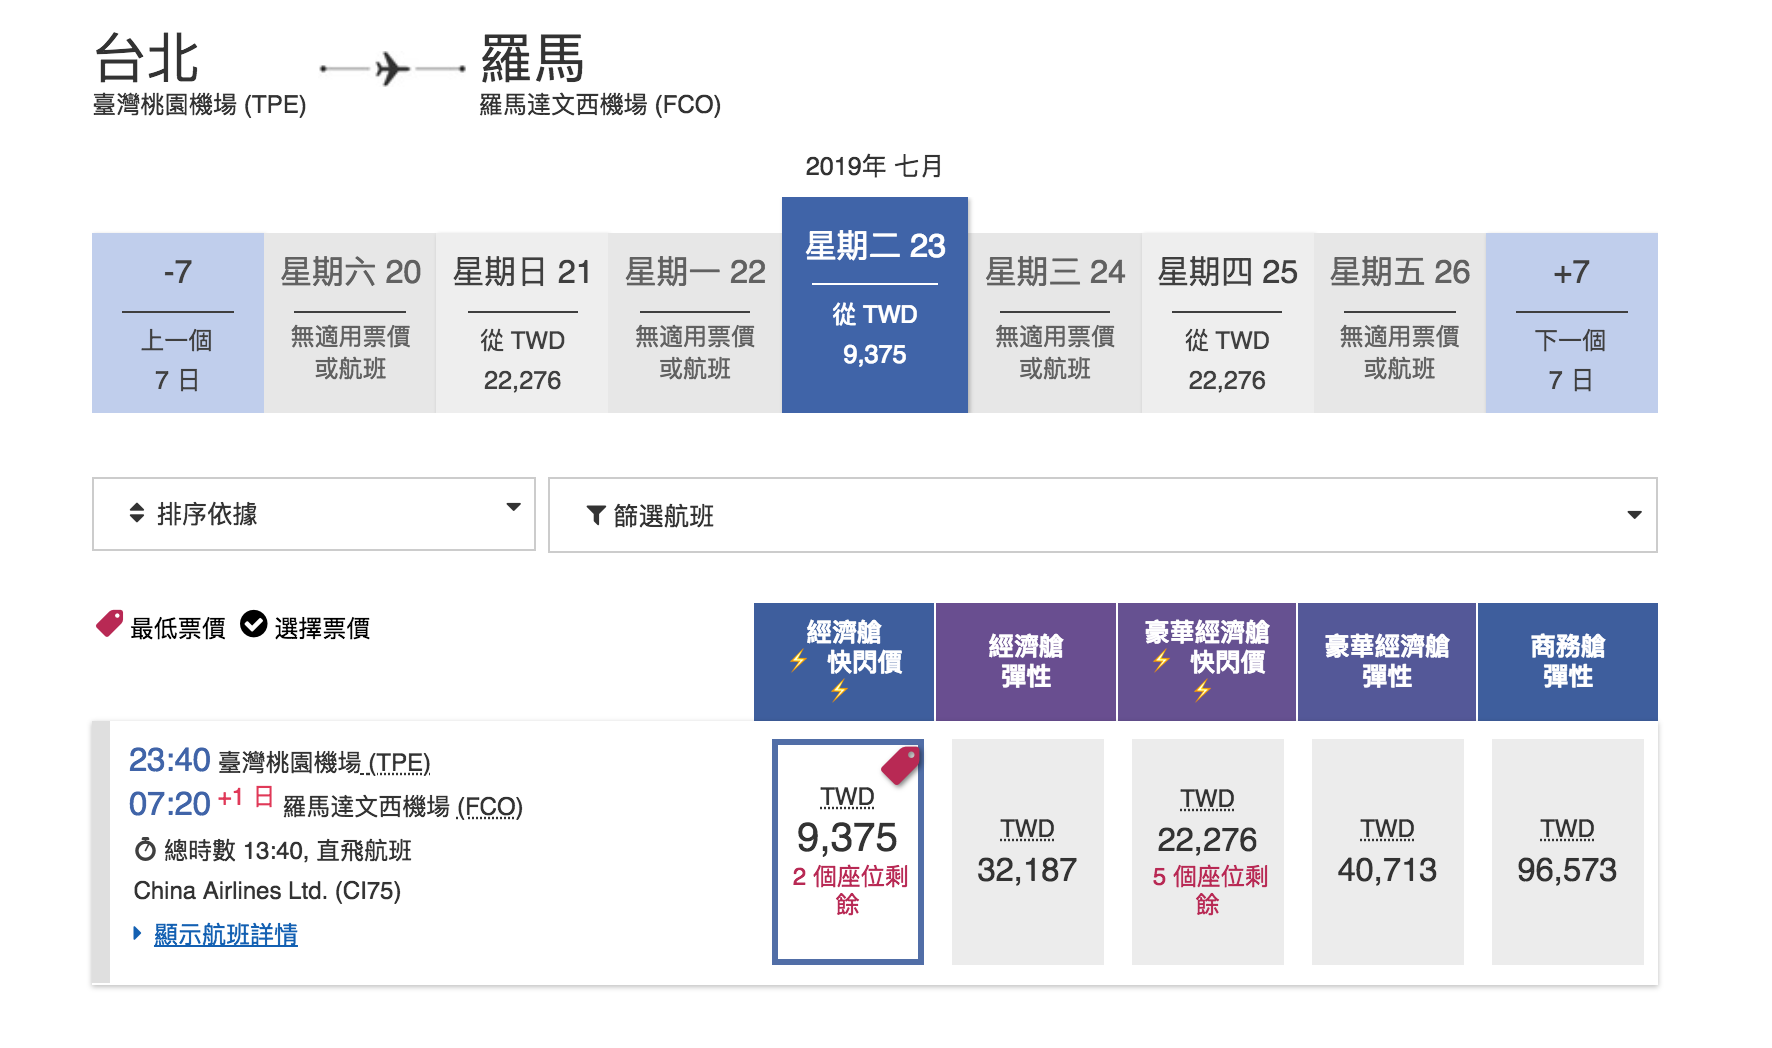Click 商務艙 彈性 column header
Viewport: 1772px width, 1048px height.
point(1568,662)
